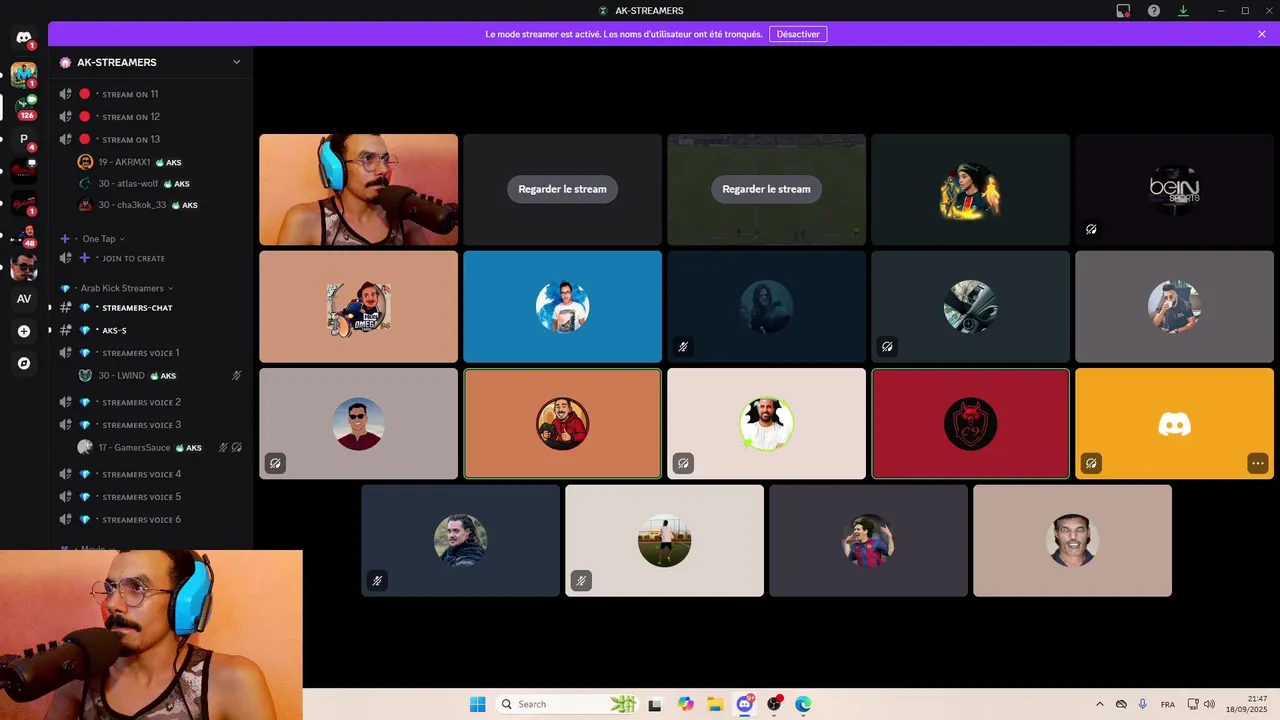The height and width of the screenshot is (720, 1280).
Task: Click the Add a Server plus icon
Action: click(x=24, y=331)
